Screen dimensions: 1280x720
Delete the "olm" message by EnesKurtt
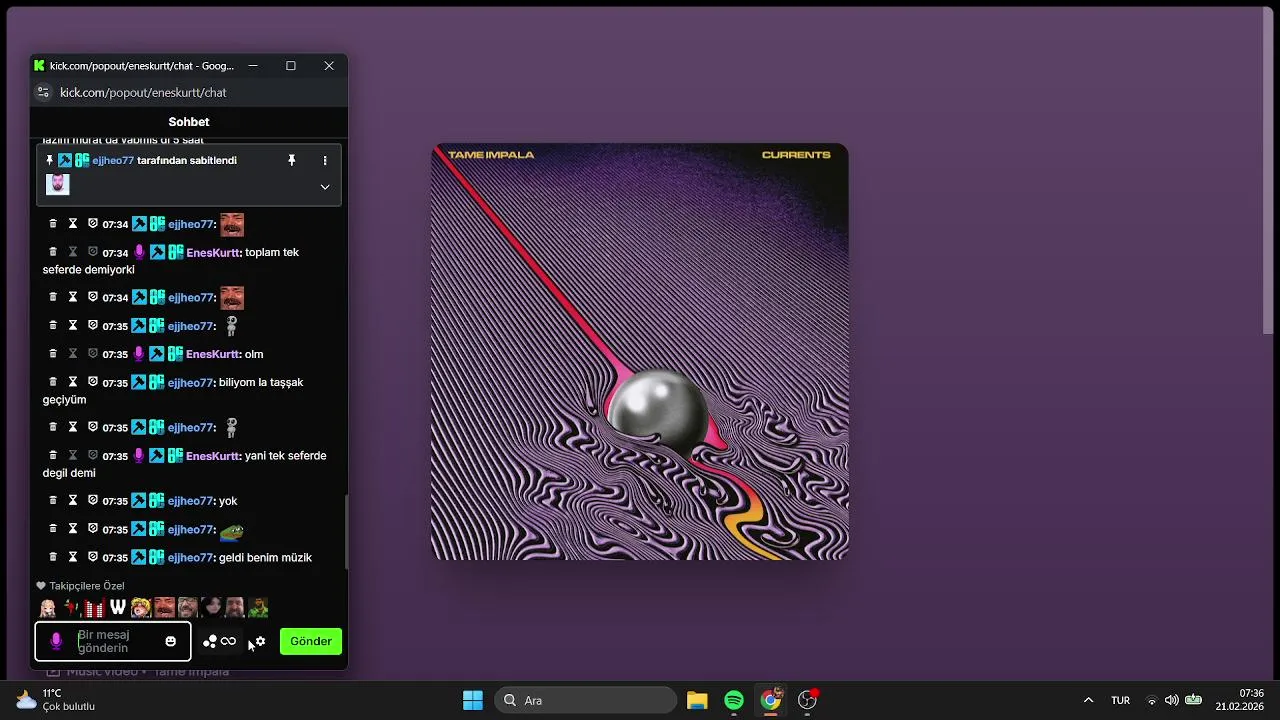pyautogui.click(x=53, y=354)
